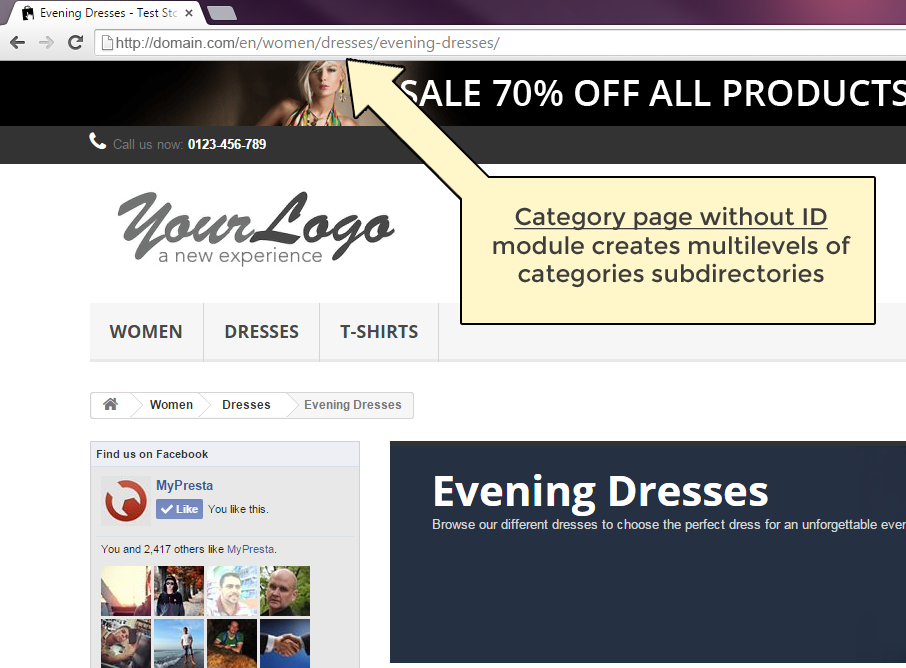Click the favicon on the Evening Dresses tab

[x=27, y=13]
